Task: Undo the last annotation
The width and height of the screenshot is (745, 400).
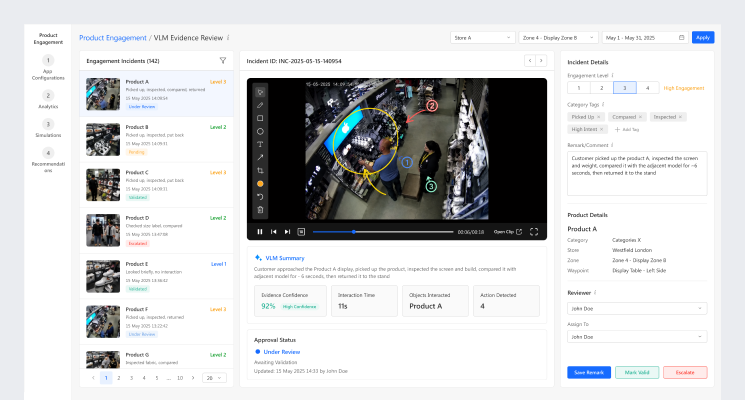Action: click(260, 197)
